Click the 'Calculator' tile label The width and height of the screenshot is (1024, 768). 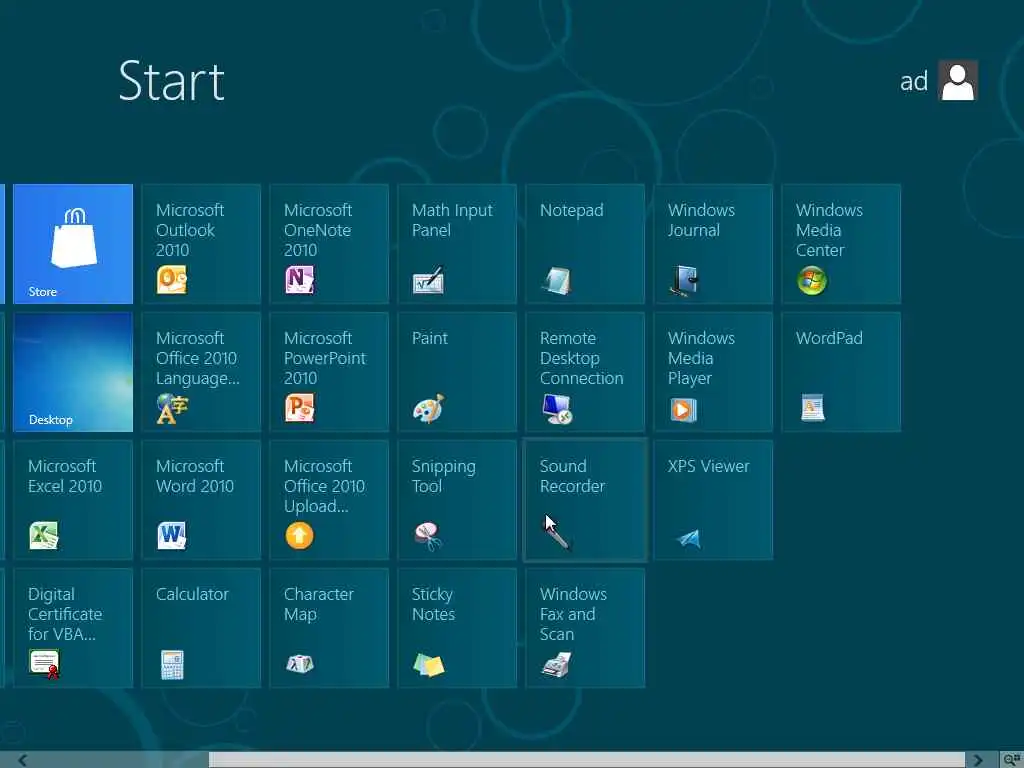coord(192,594)
